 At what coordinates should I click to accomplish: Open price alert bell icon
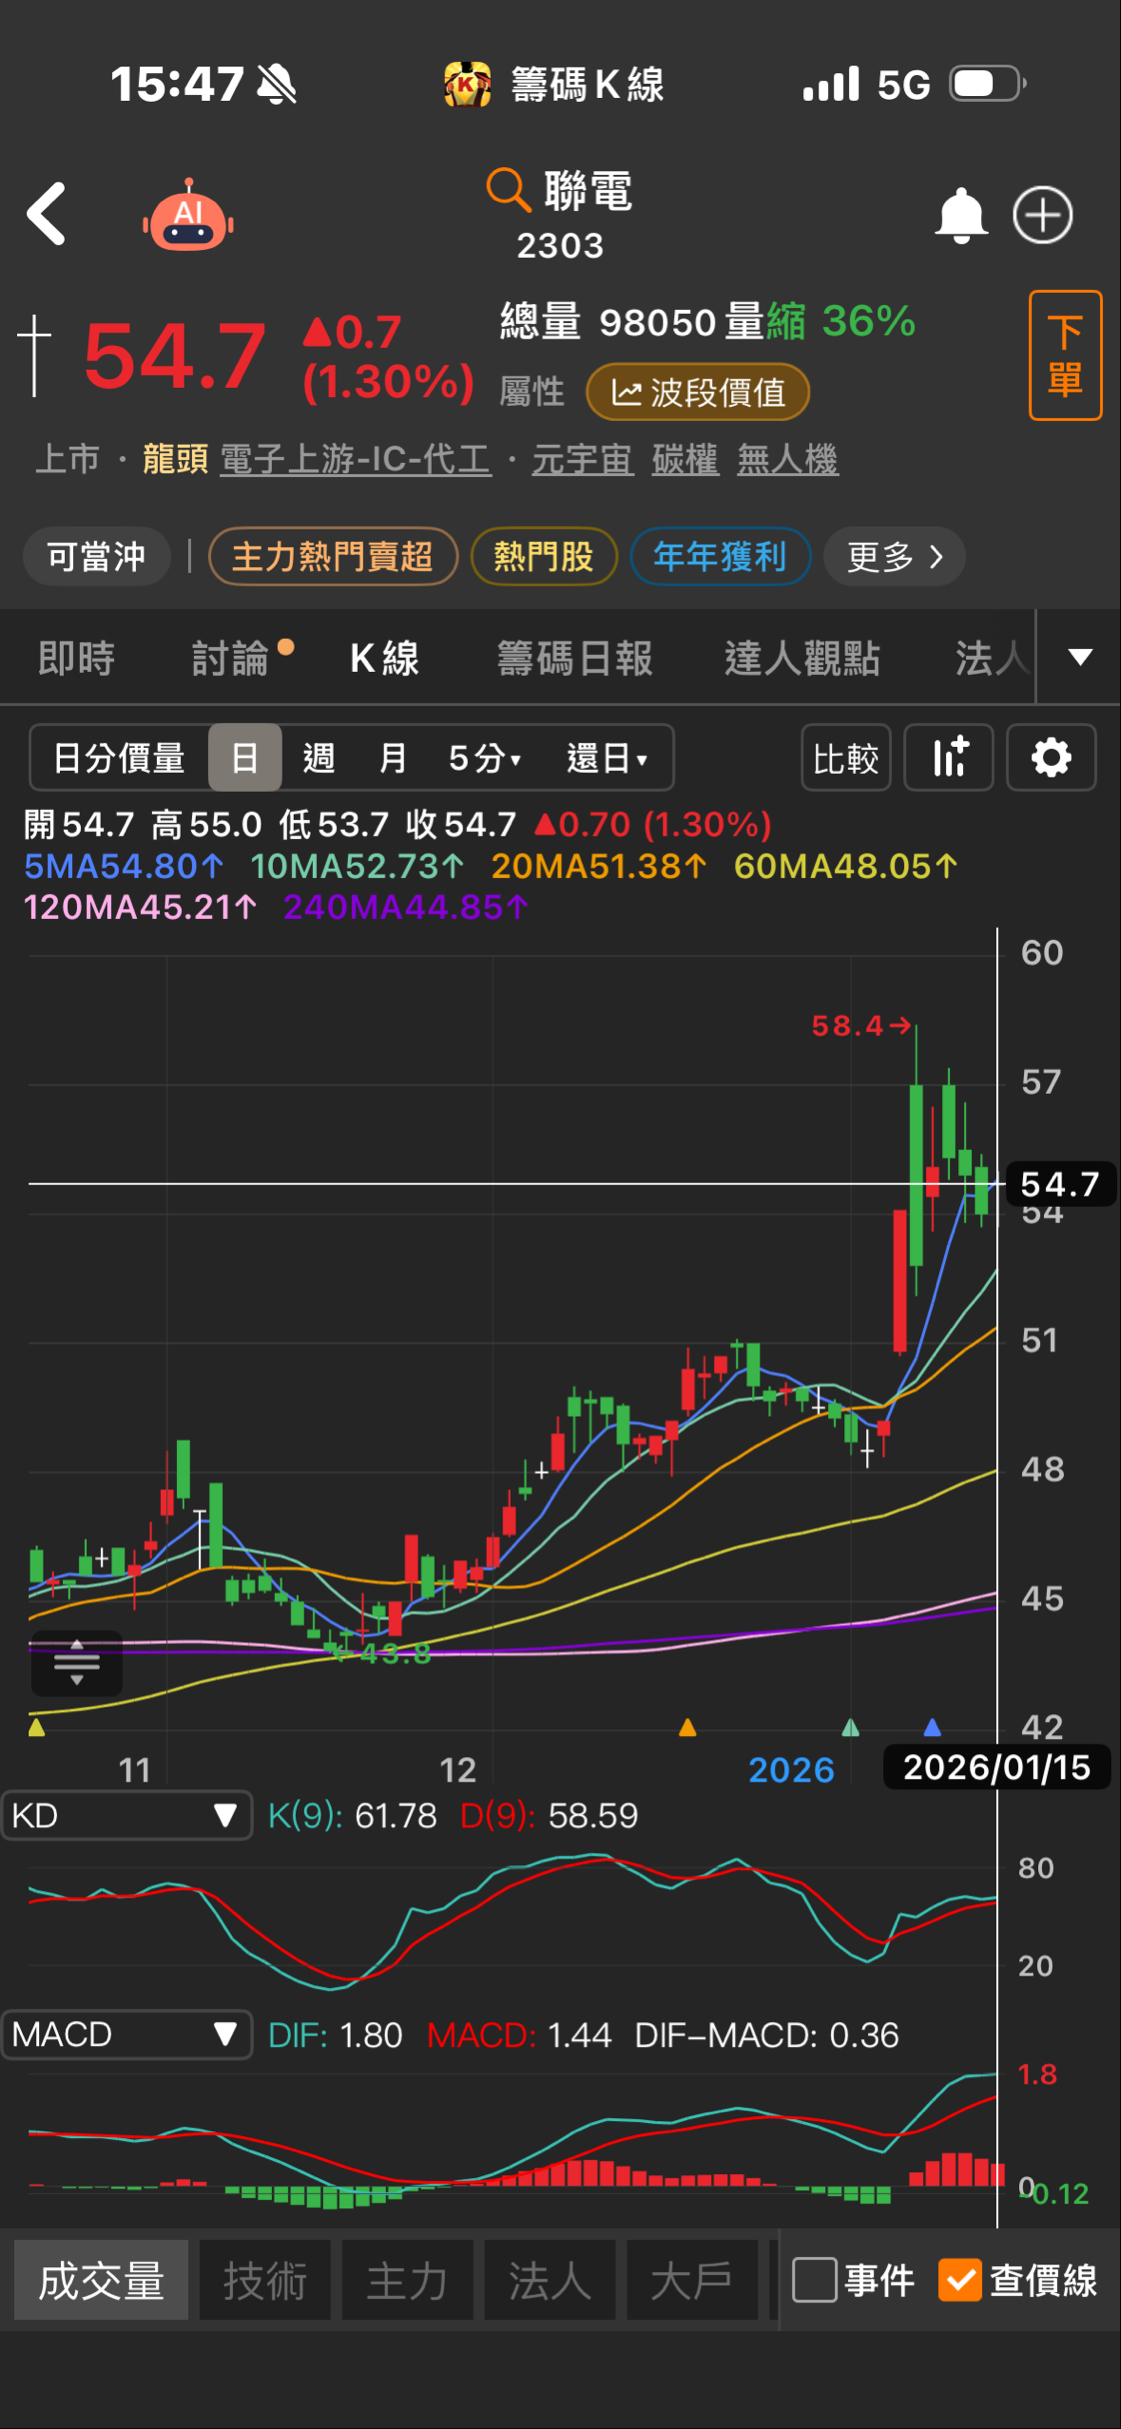coord(960,215)
